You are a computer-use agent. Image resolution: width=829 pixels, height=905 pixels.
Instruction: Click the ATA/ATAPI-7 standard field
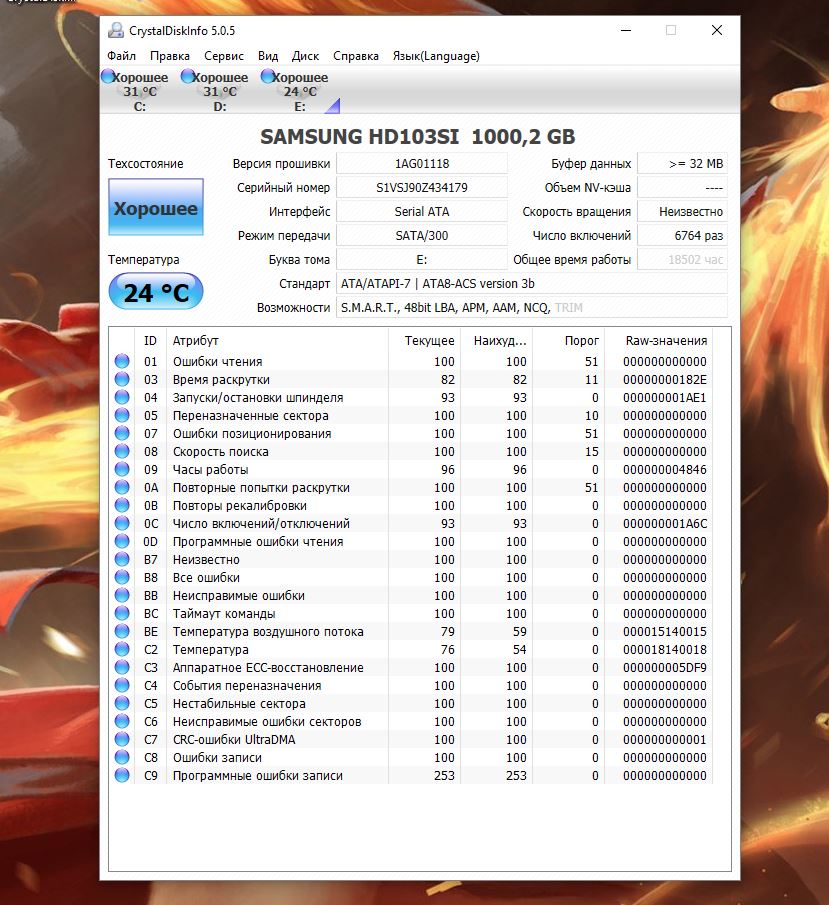(x=532, y=284)
